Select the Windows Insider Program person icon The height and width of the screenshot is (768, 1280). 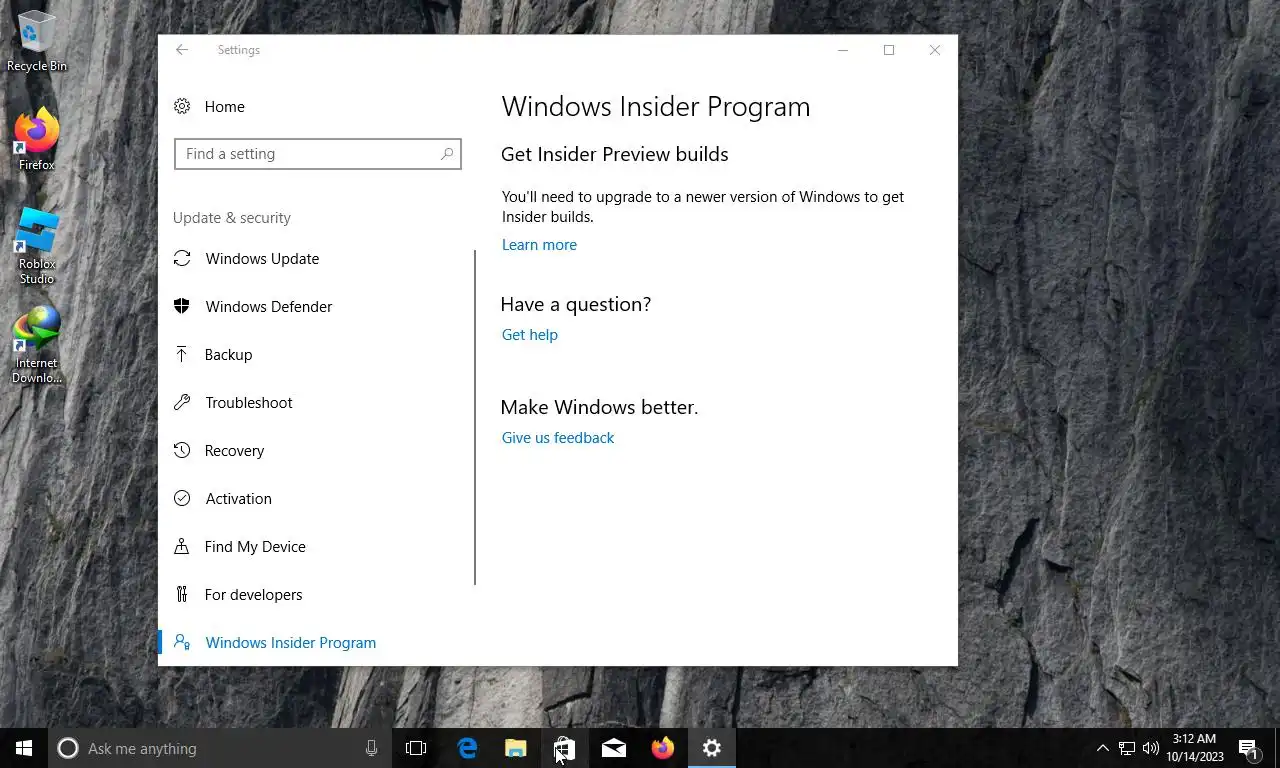pos(182,642)
